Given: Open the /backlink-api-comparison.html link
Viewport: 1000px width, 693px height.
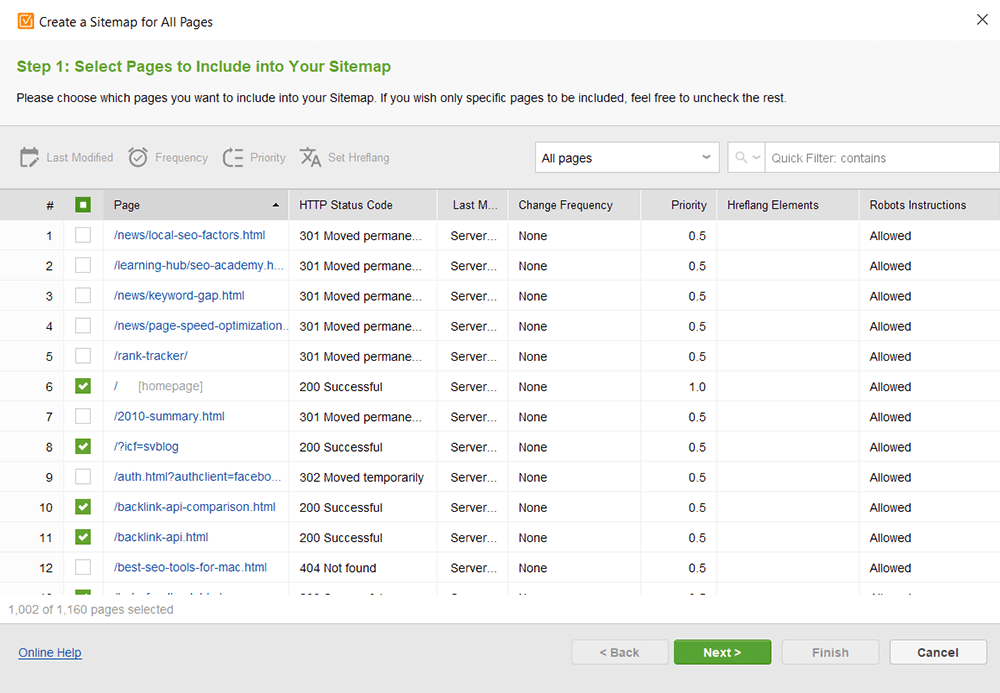Looking at the screenshot, I should tap(195, 507).
